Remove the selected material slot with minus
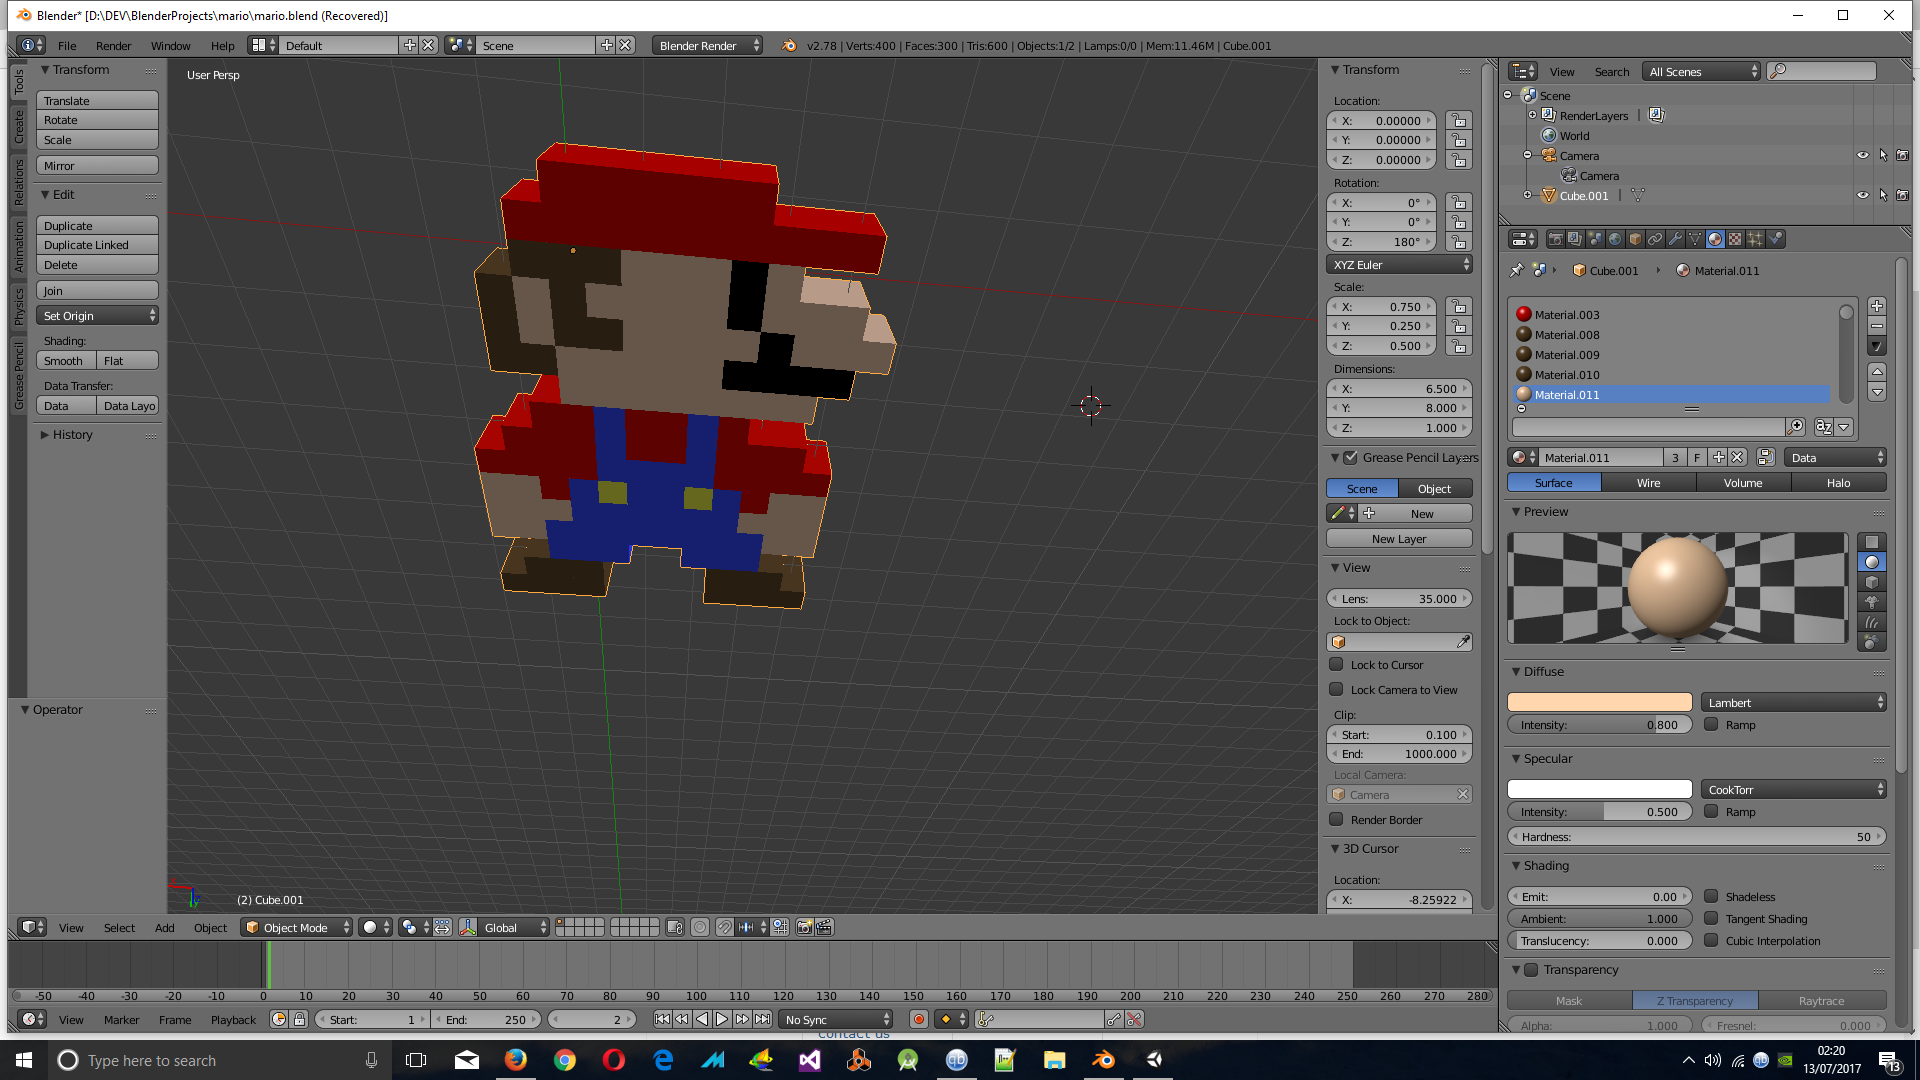1920x1080 pixels. (x=1877, y=327)
